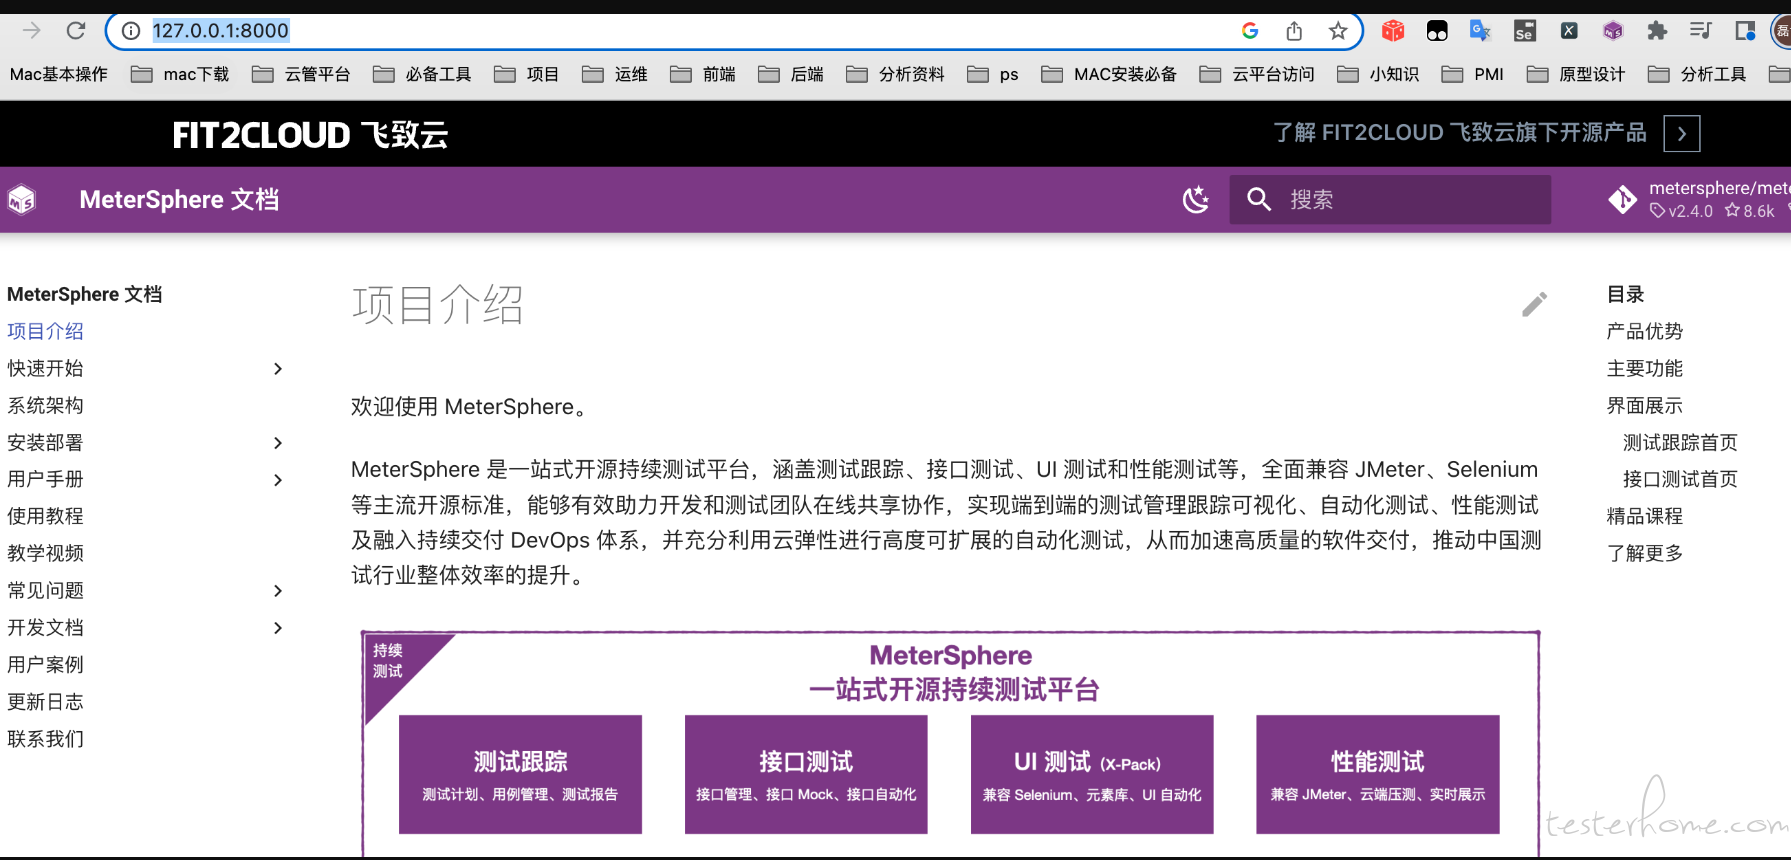The height and width of the screenshot is (860, 1791).
Task: Jump to 精品课程 in the table of contents
Action: (1645, 516)
